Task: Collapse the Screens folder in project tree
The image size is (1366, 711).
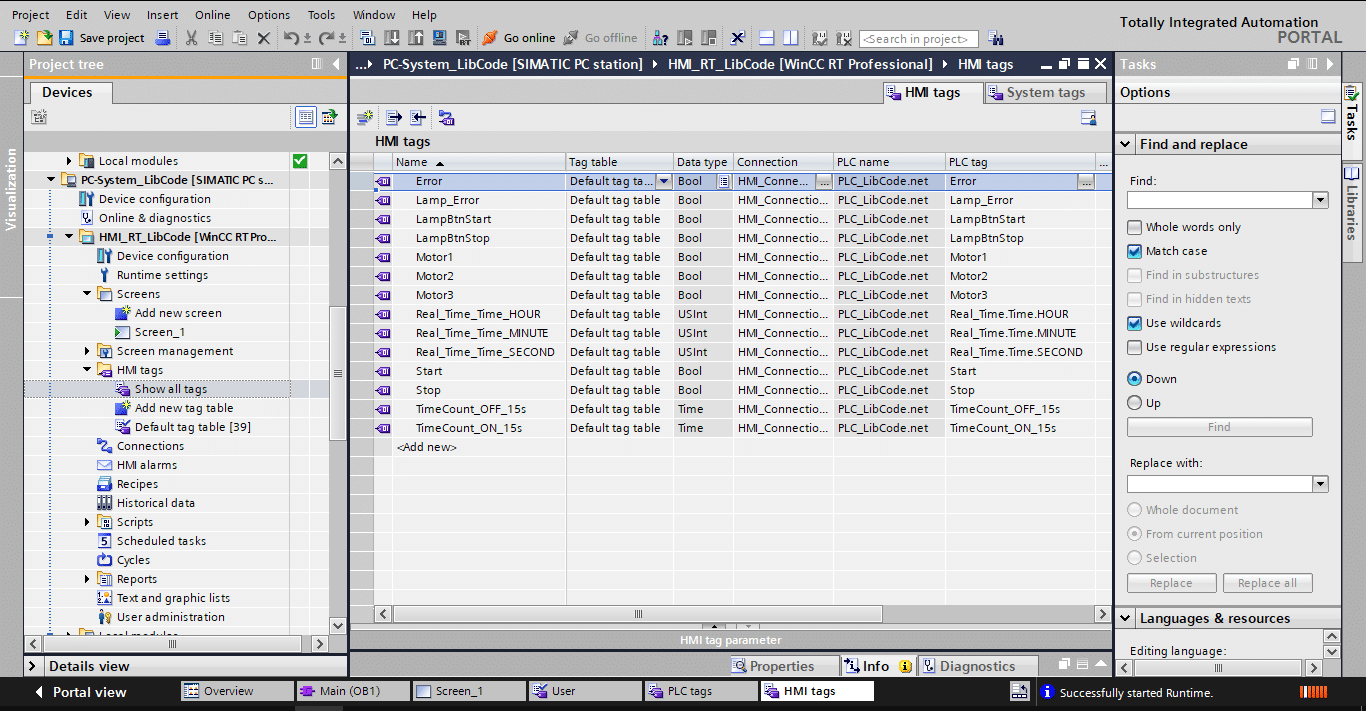Action: pos(87,294)
